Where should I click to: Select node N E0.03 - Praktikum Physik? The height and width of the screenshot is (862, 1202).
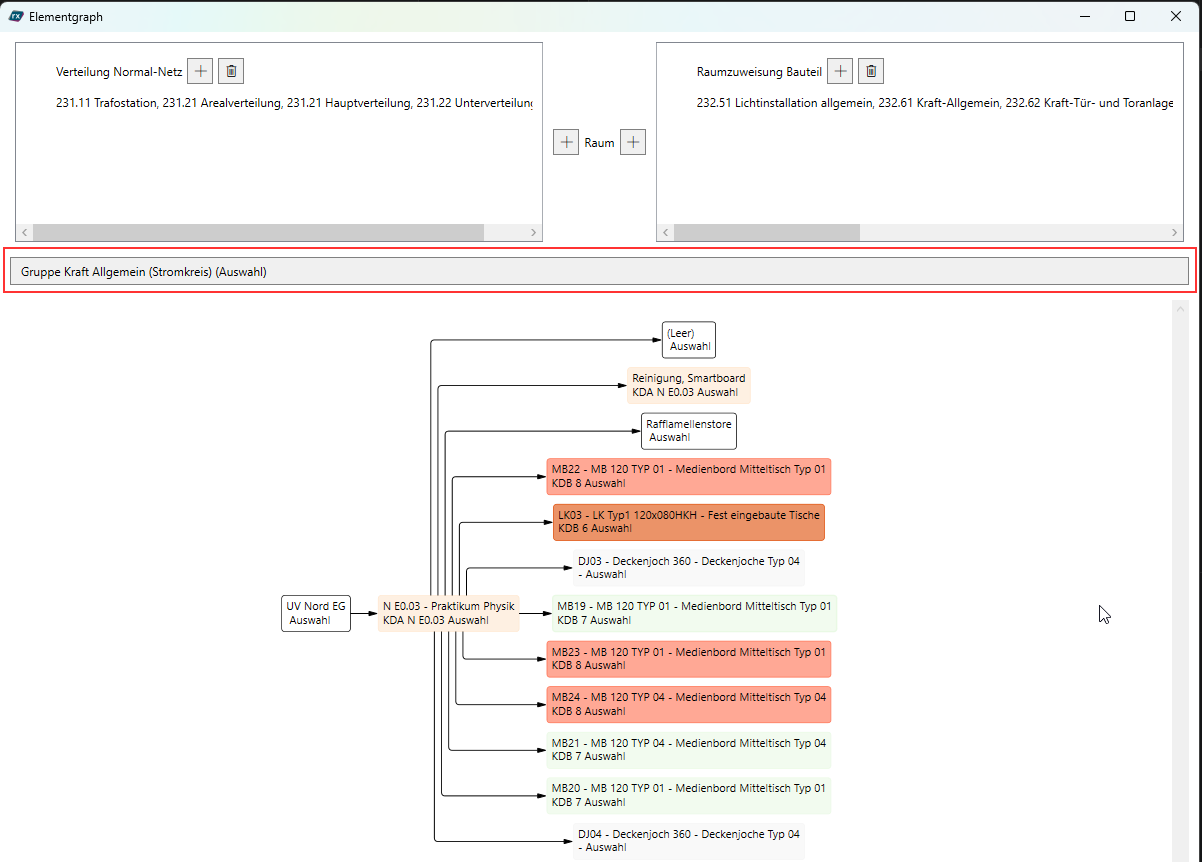(448, 613)
